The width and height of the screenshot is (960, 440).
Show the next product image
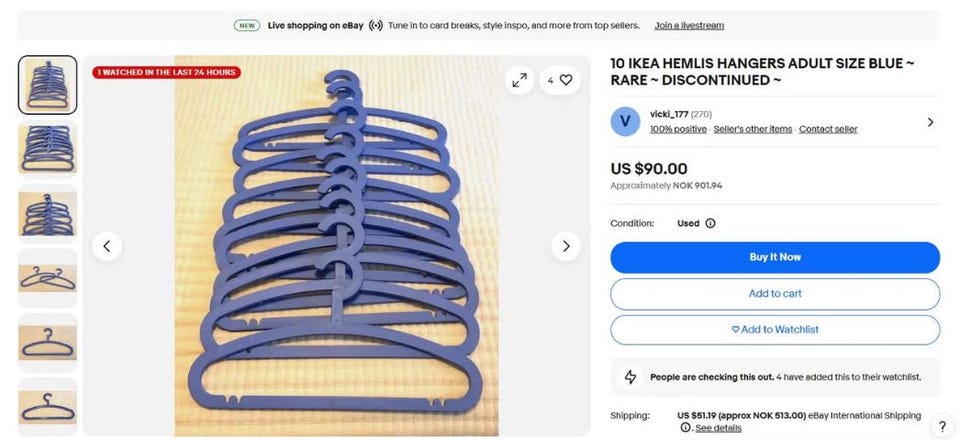[566, 246]
